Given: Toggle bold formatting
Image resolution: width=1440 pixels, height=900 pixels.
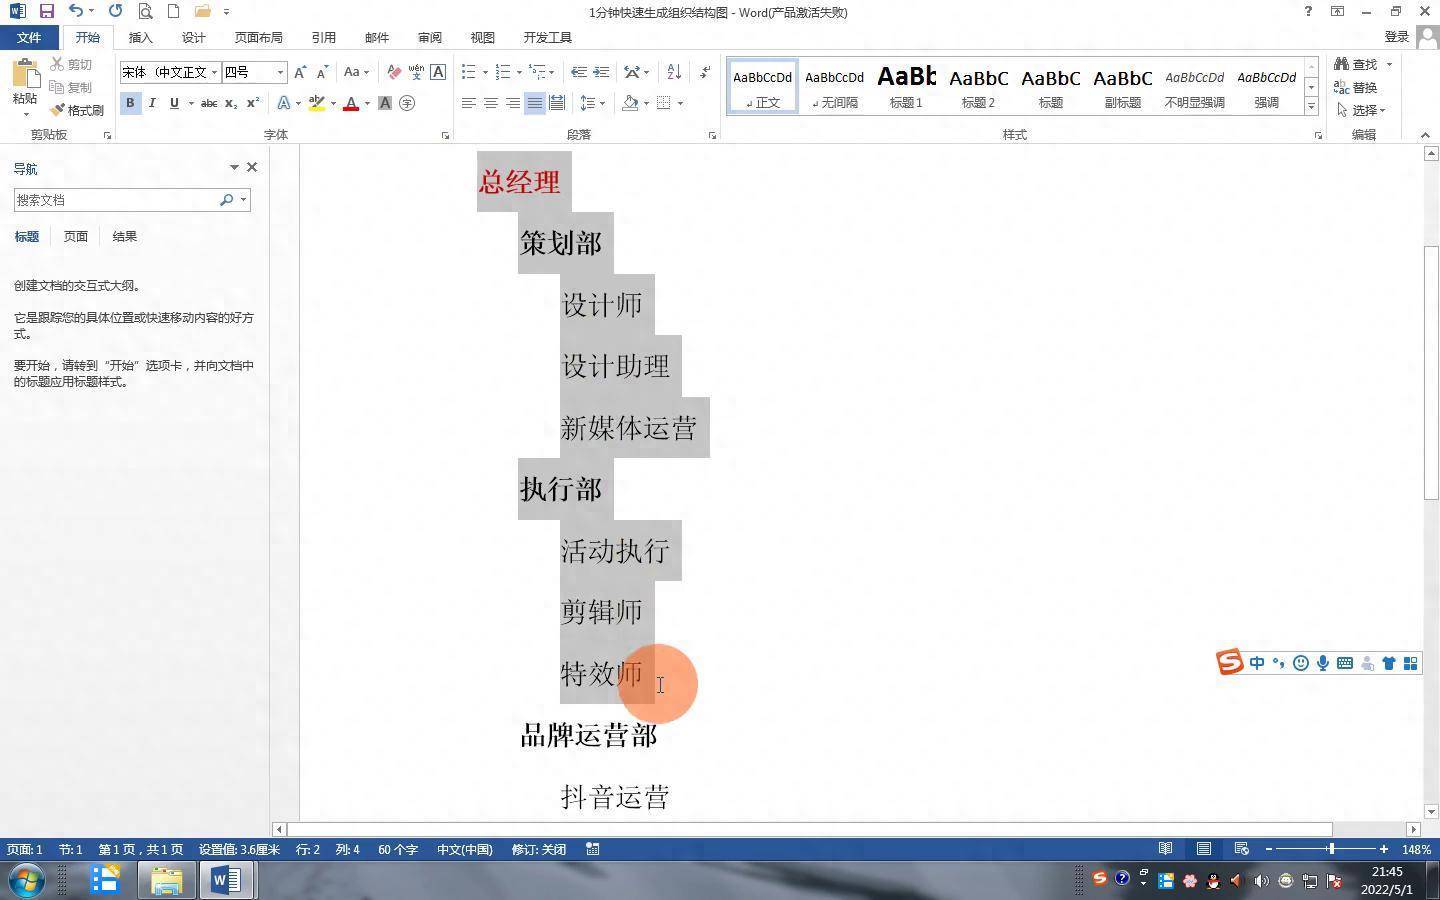Looking at the screenshot, I should tap(130, 103).
